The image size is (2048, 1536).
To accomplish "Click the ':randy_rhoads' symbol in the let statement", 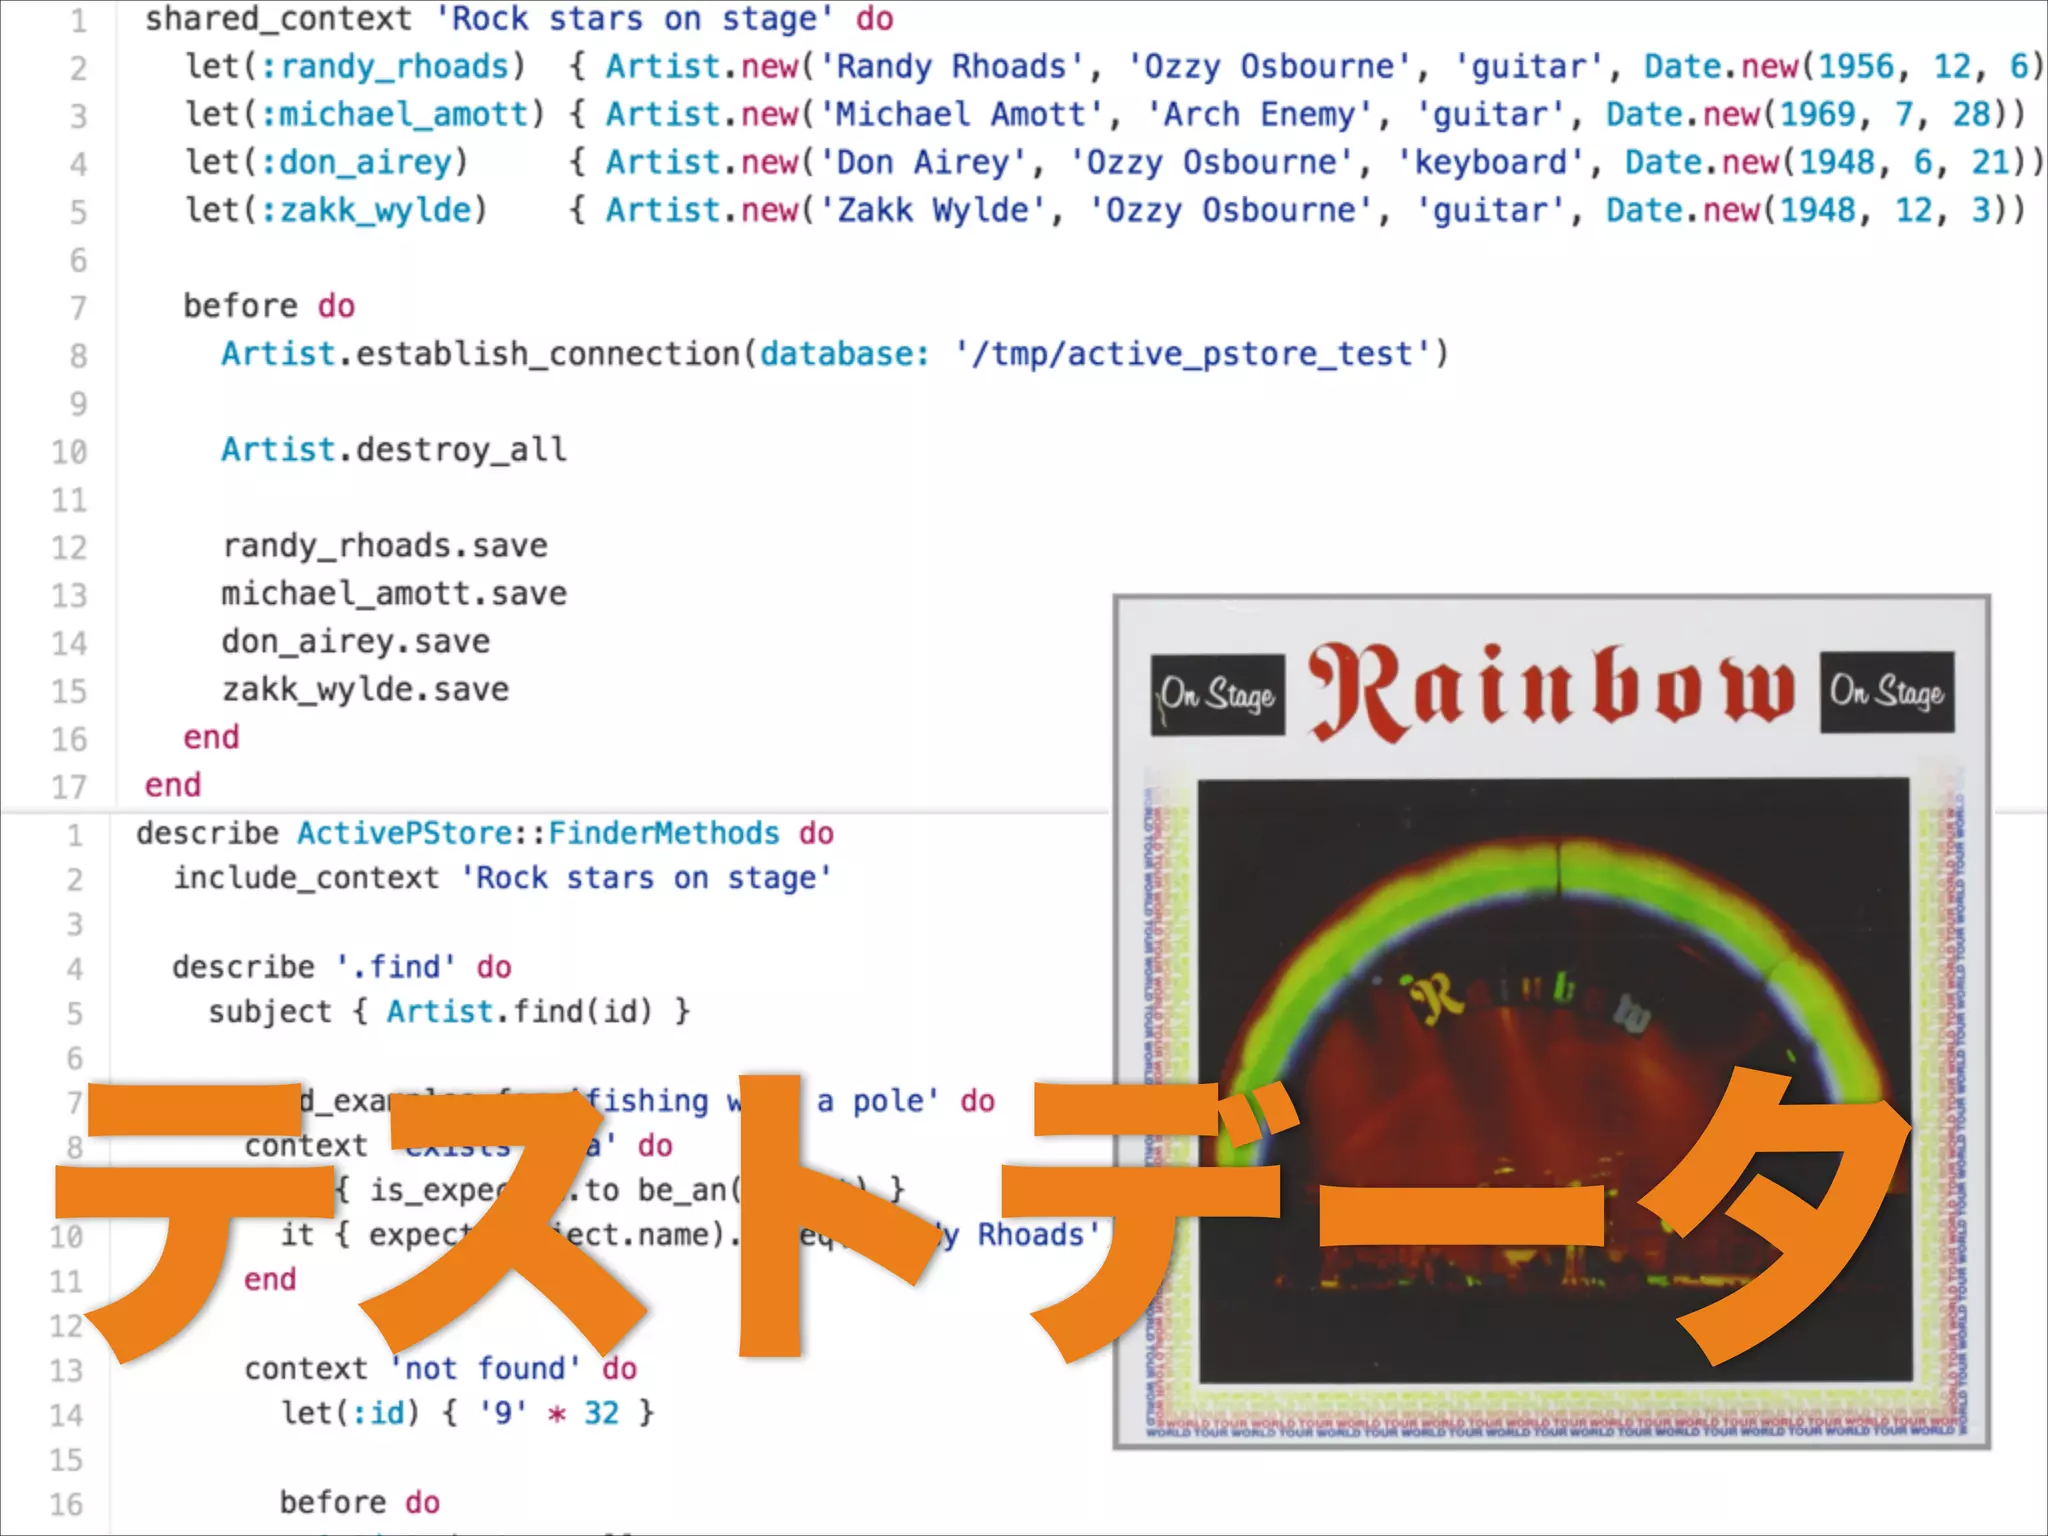I will tap(385, 67).
